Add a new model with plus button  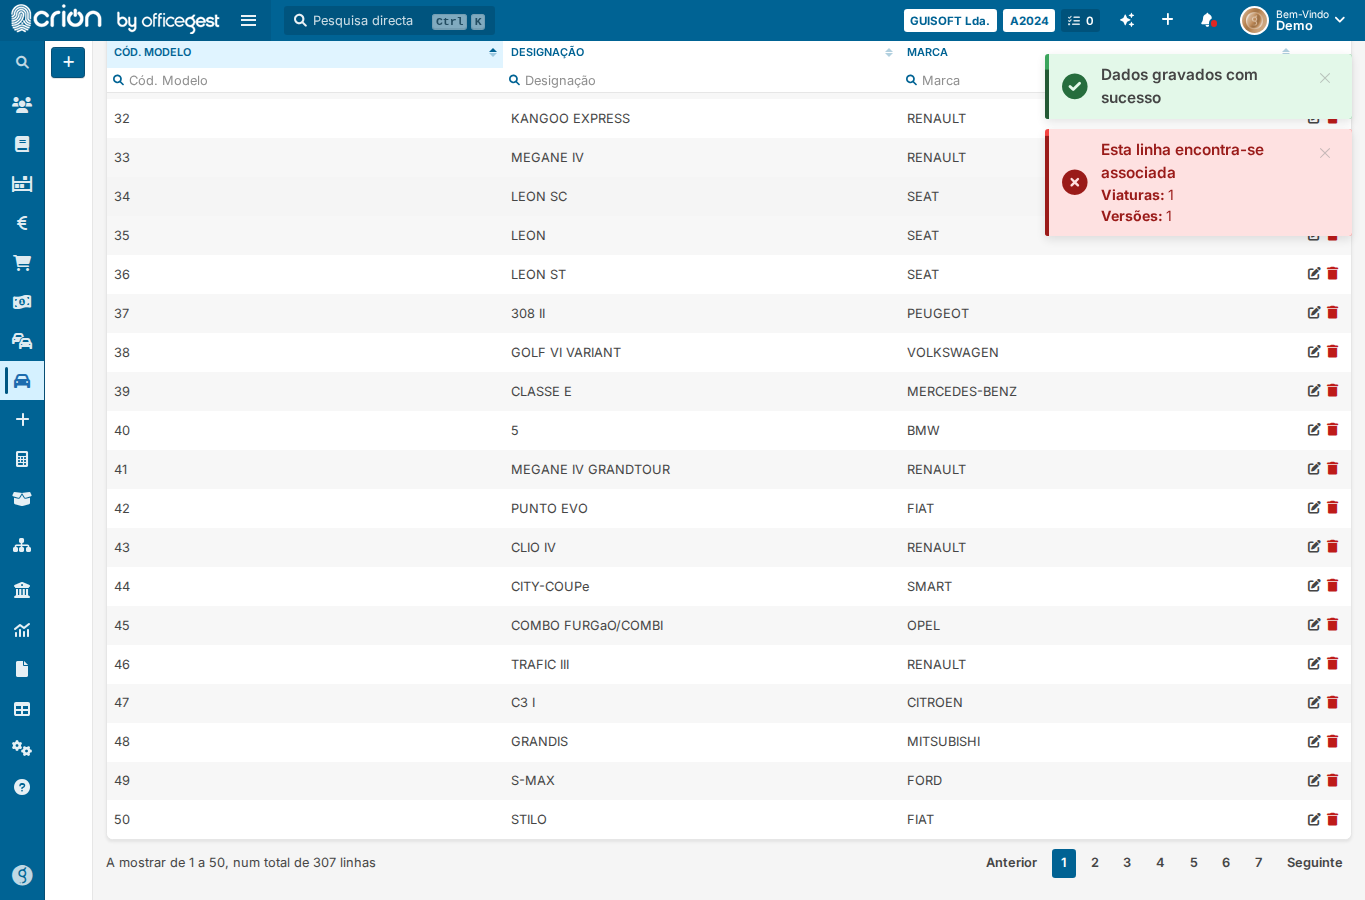[x=68, y=62]
